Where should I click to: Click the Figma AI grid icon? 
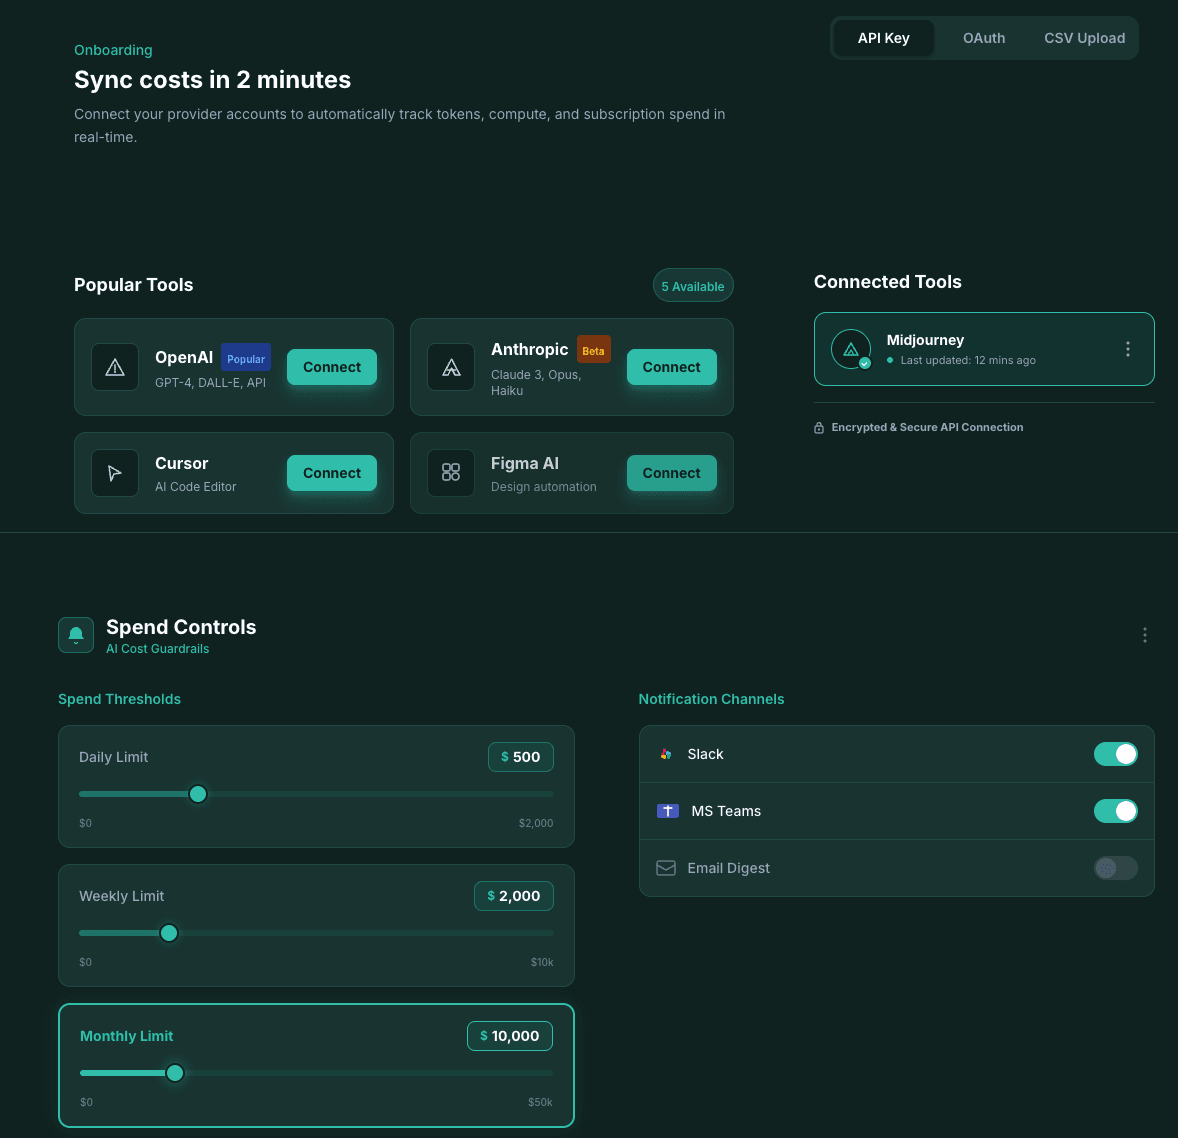[451, 473]
